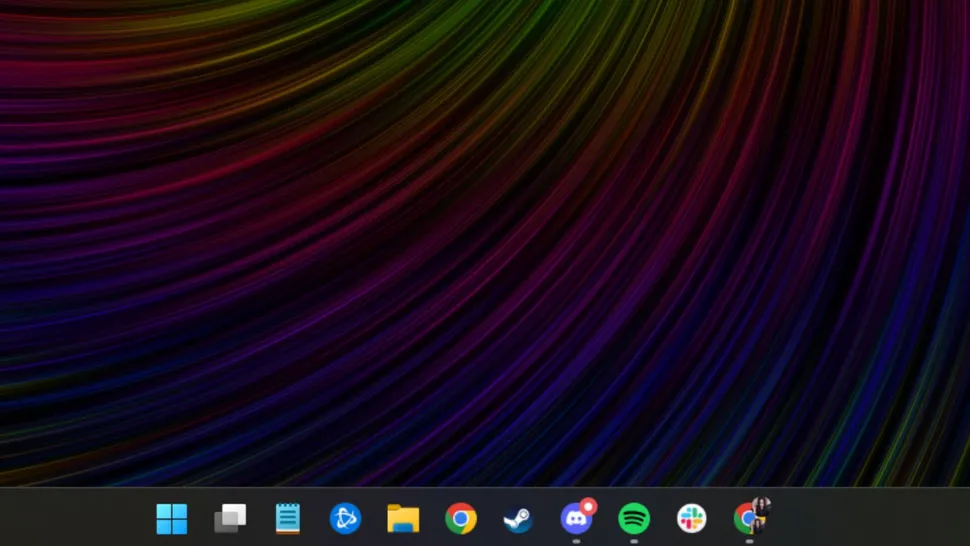Open File Explorer from the taskbar
The height and width of the screenshot is (546, 970).
[x=403, y=518]
